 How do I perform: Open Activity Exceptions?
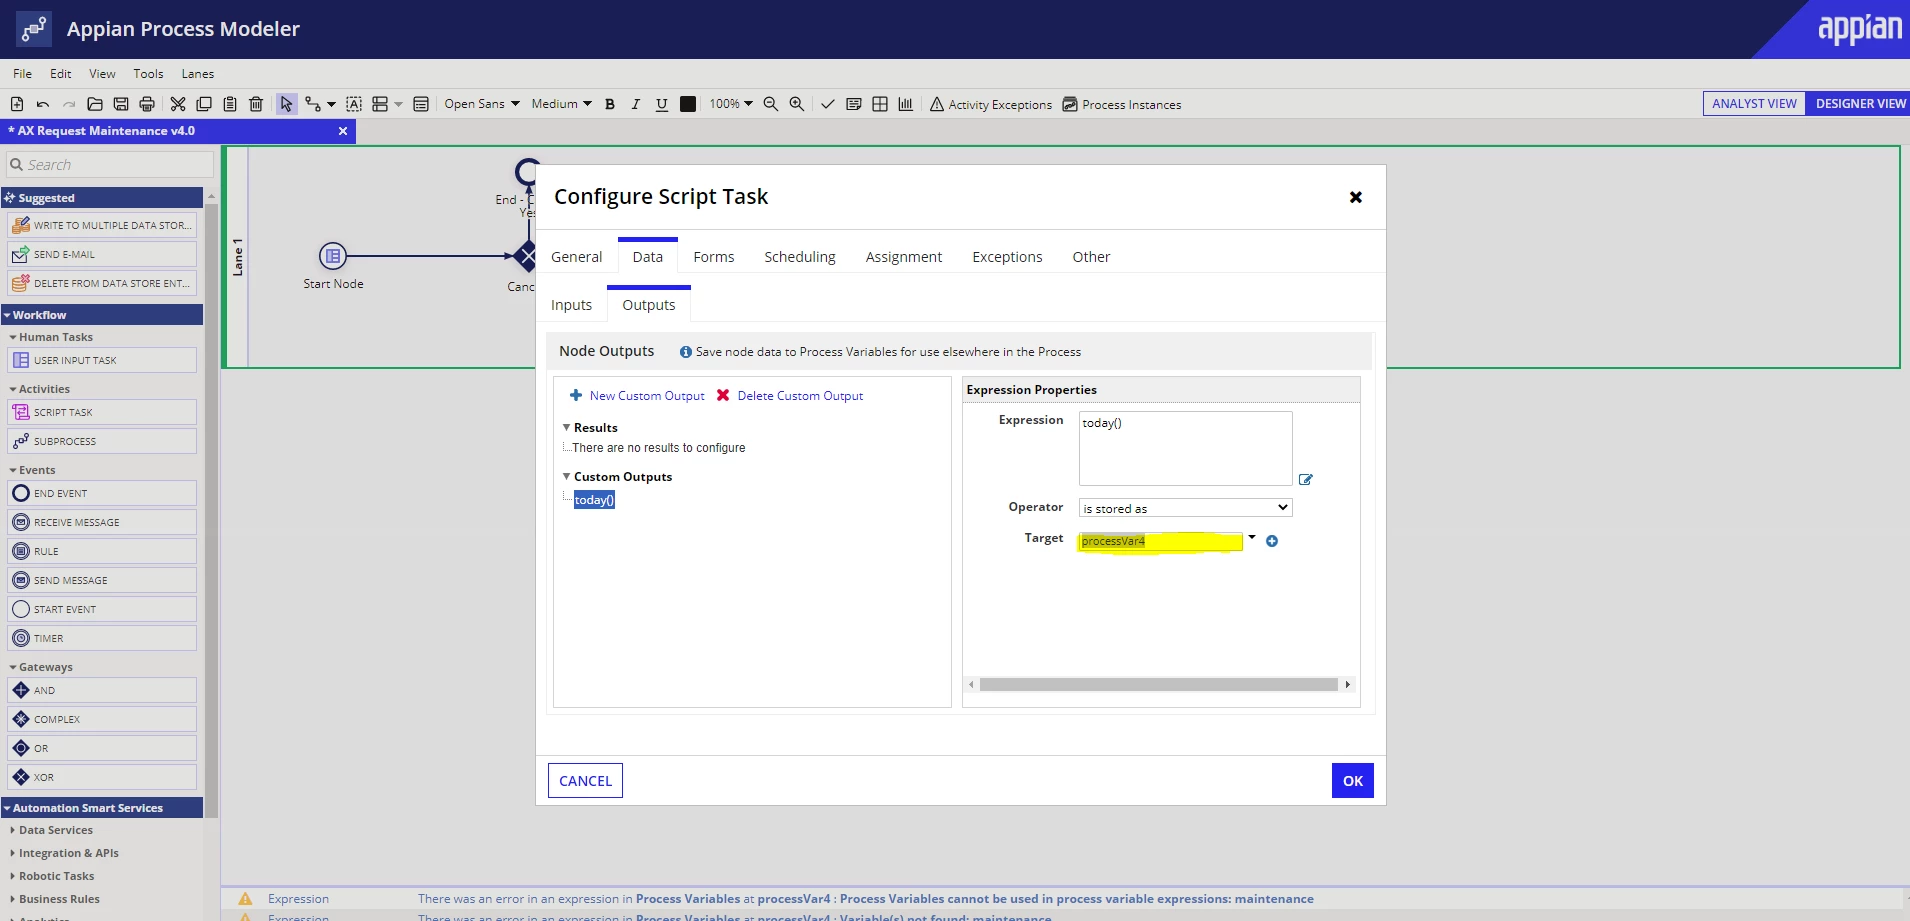(991, 104)
